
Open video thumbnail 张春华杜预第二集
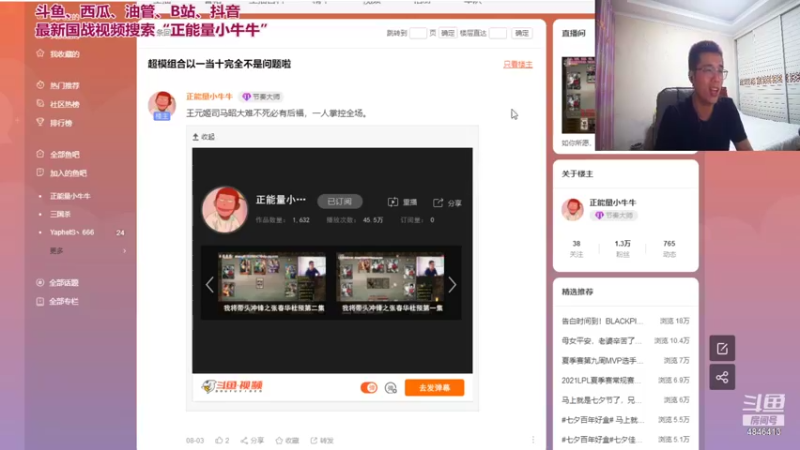(272, 283)
